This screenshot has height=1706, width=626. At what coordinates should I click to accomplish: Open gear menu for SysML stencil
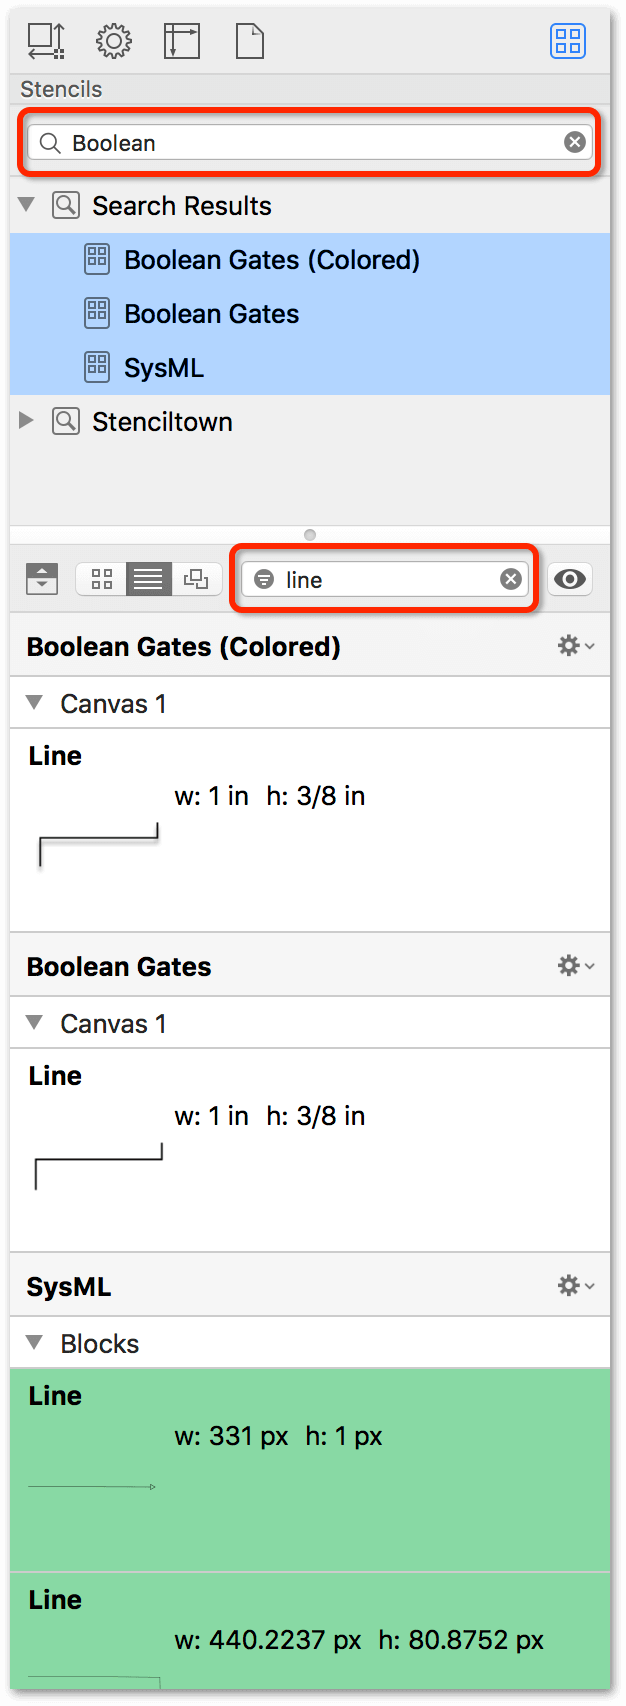575,1285
